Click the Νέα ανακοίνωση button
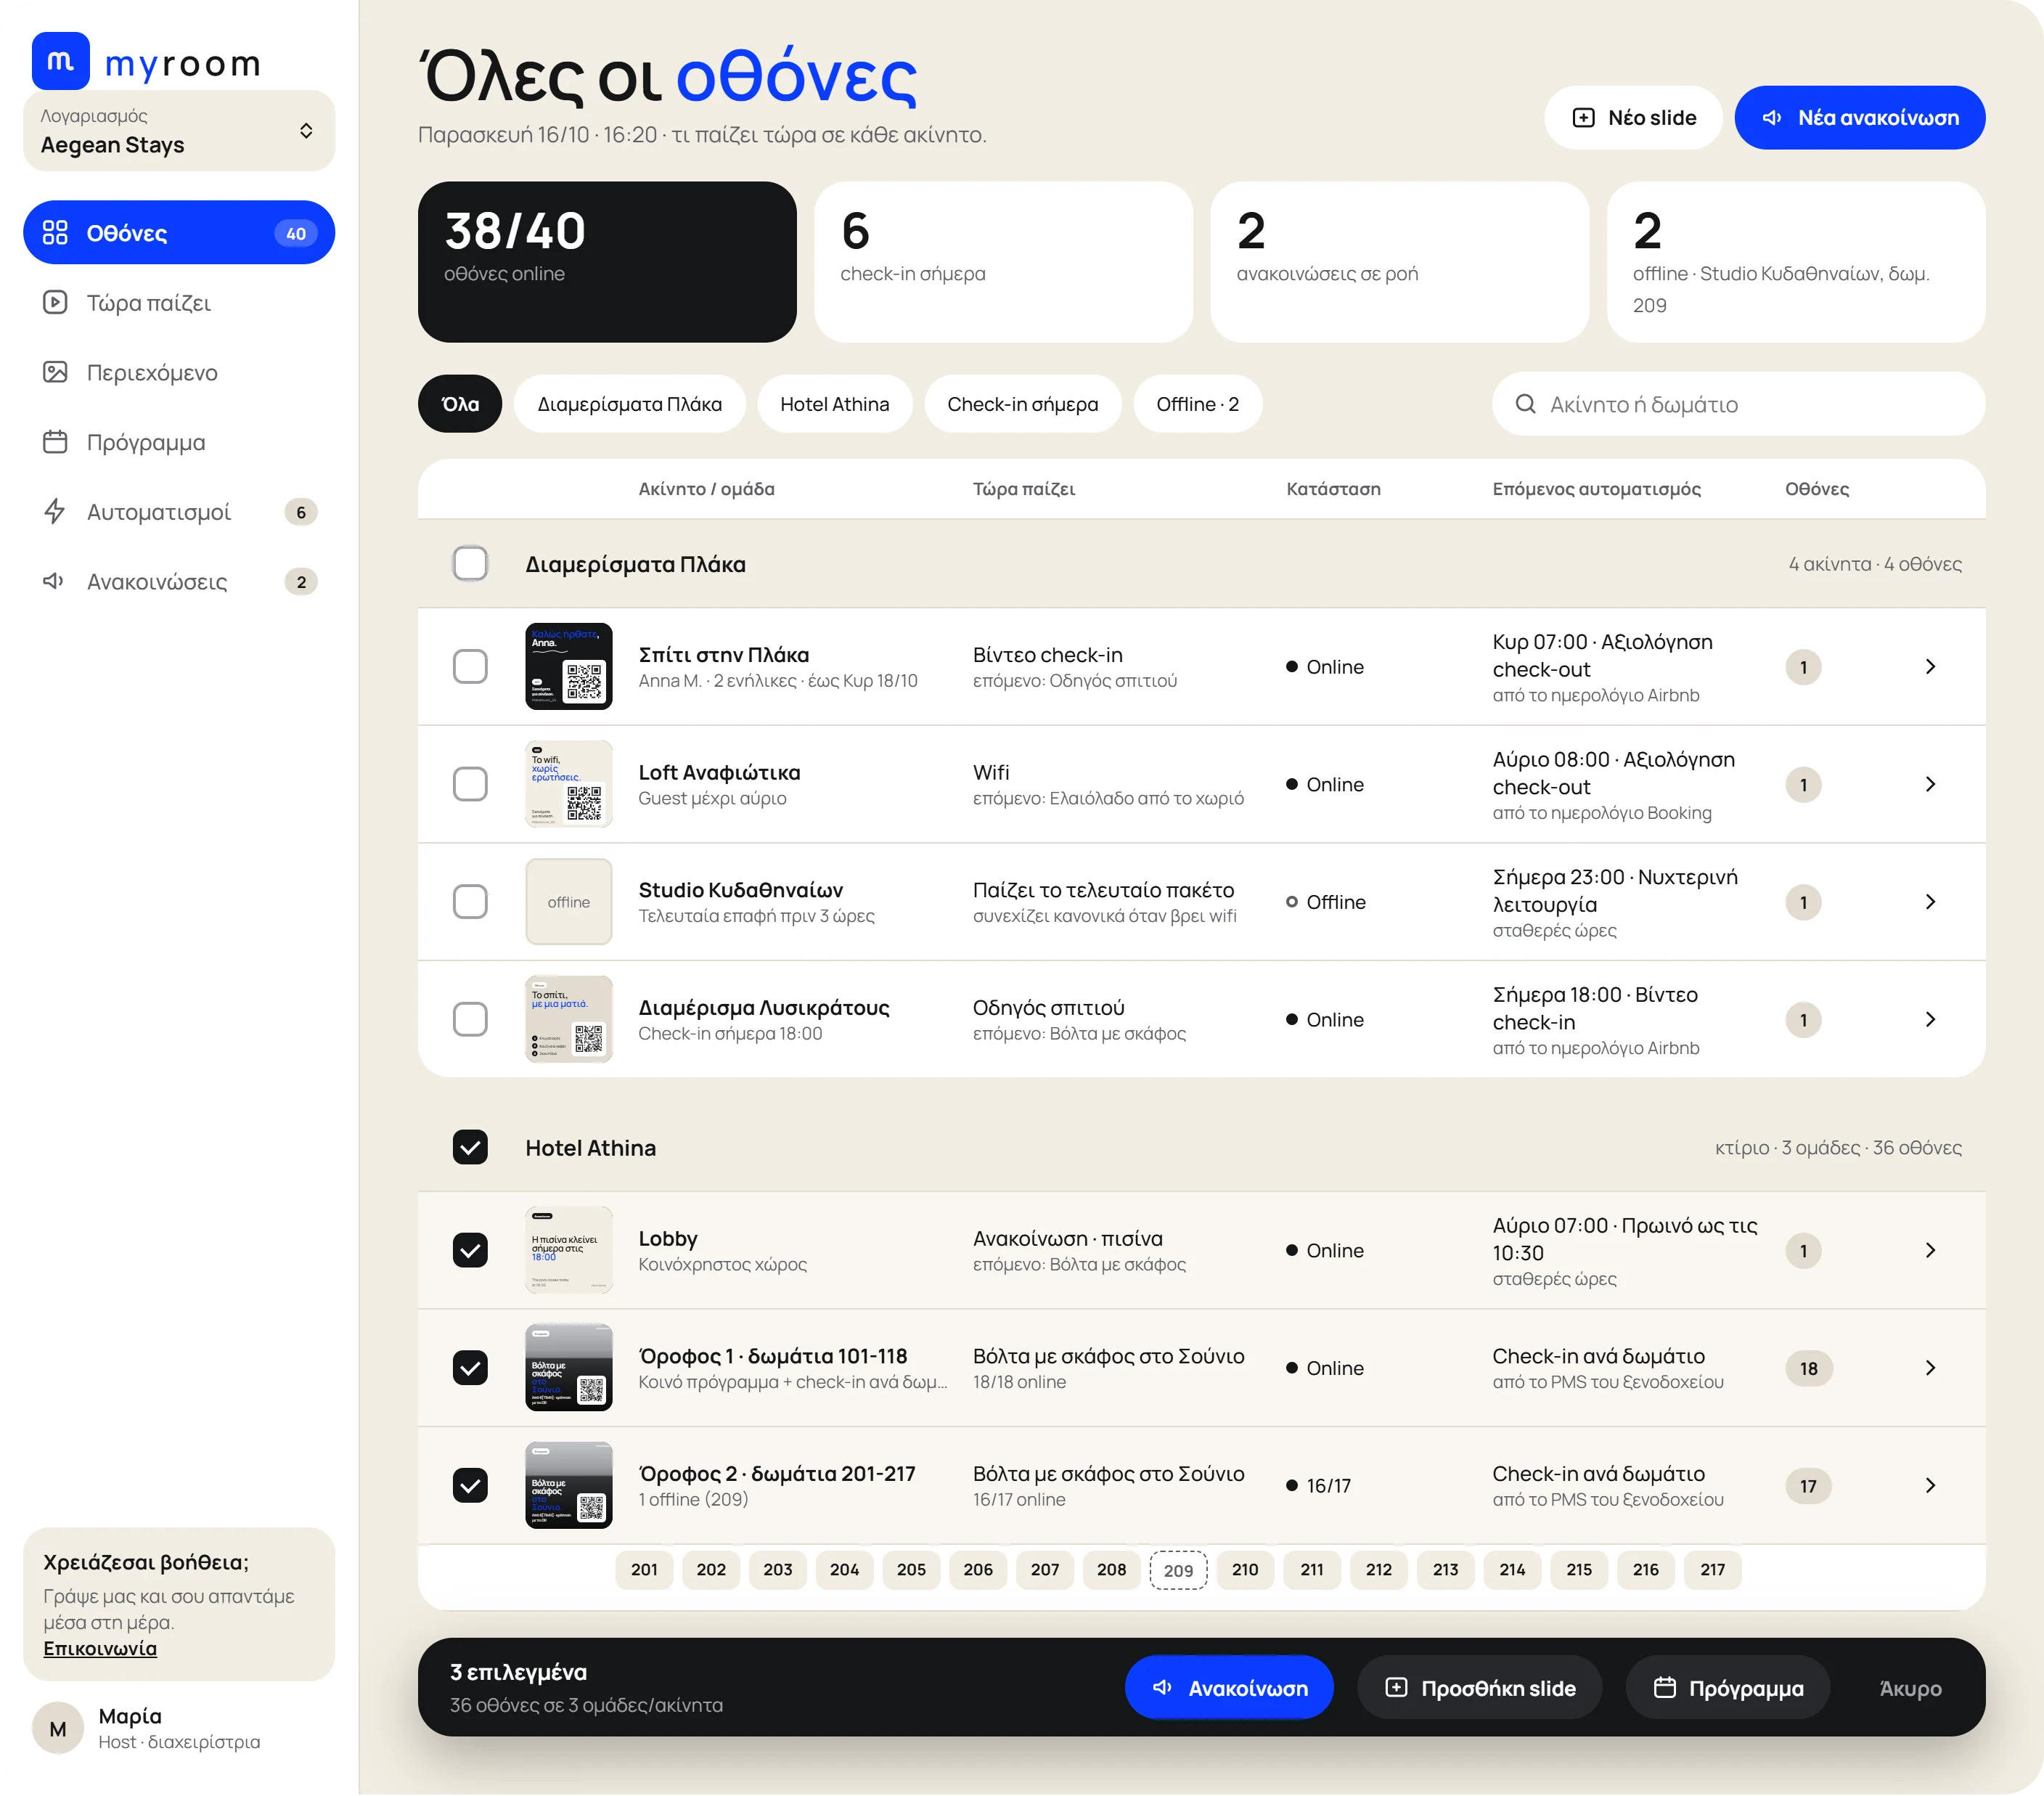 coord(1860,118)
